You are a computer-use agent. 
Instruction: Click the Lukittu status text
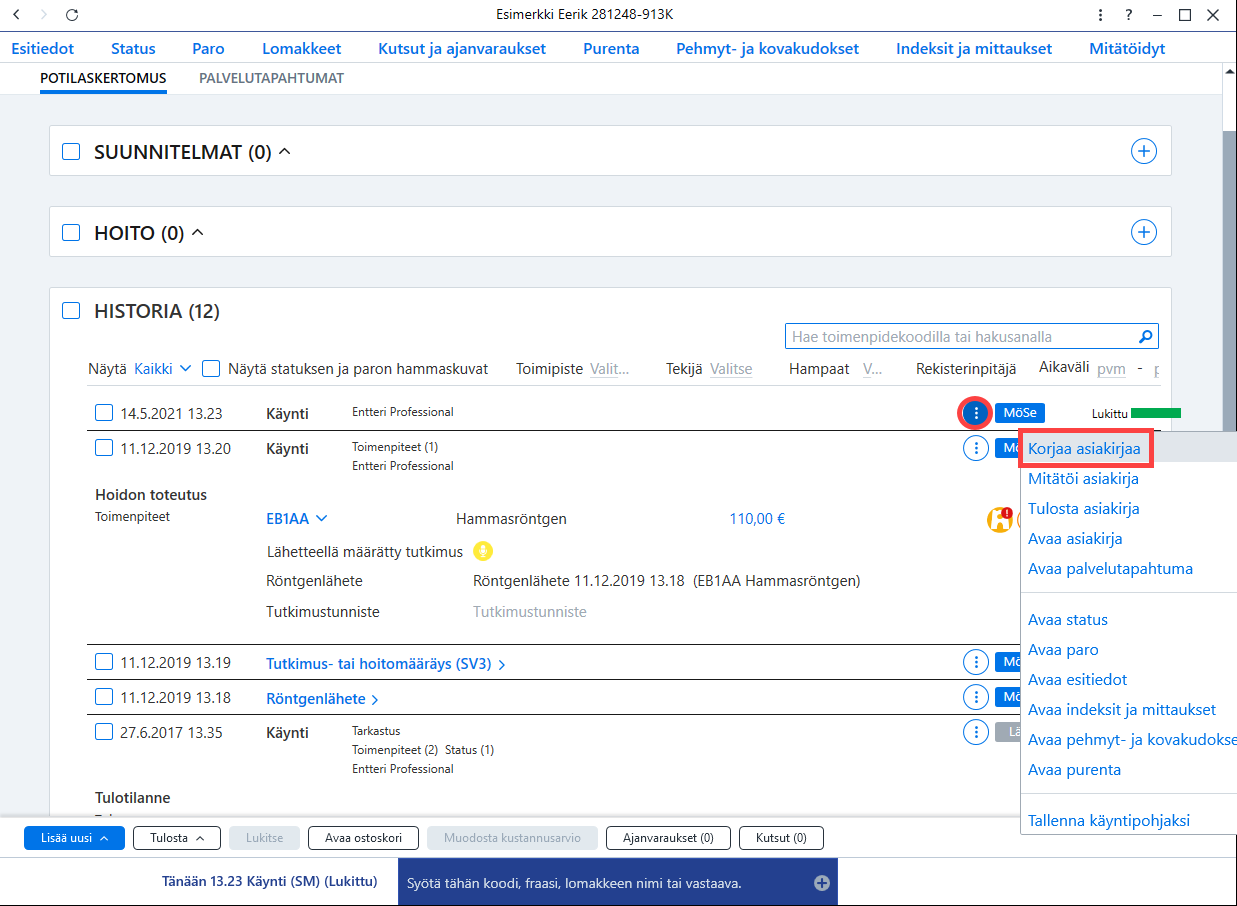[1109, 413]
